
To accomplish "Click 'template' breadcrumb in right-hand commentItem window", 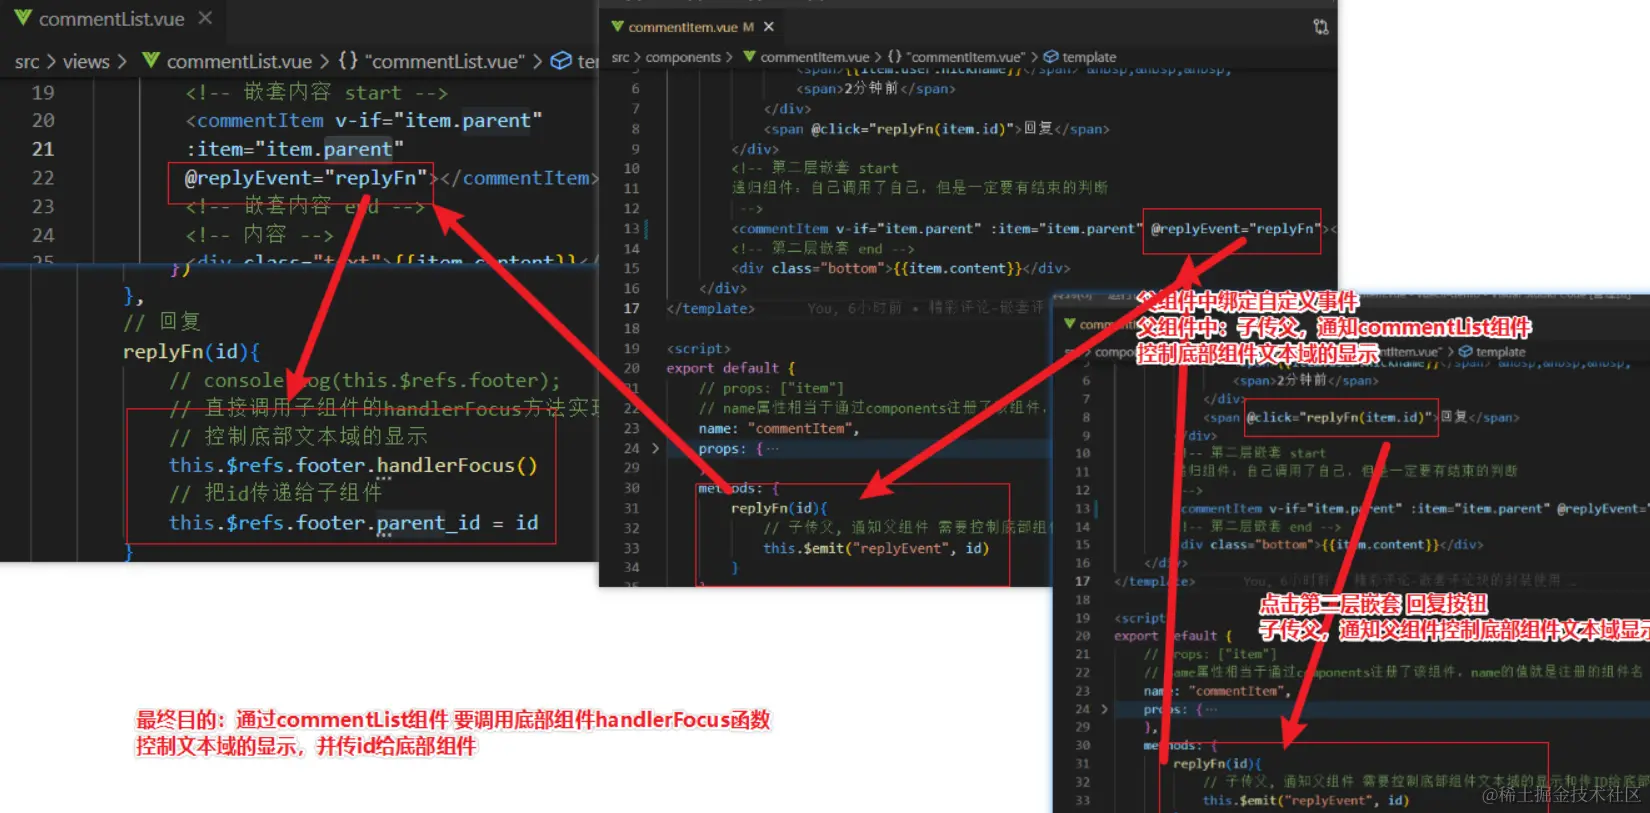I will 1500,352.
